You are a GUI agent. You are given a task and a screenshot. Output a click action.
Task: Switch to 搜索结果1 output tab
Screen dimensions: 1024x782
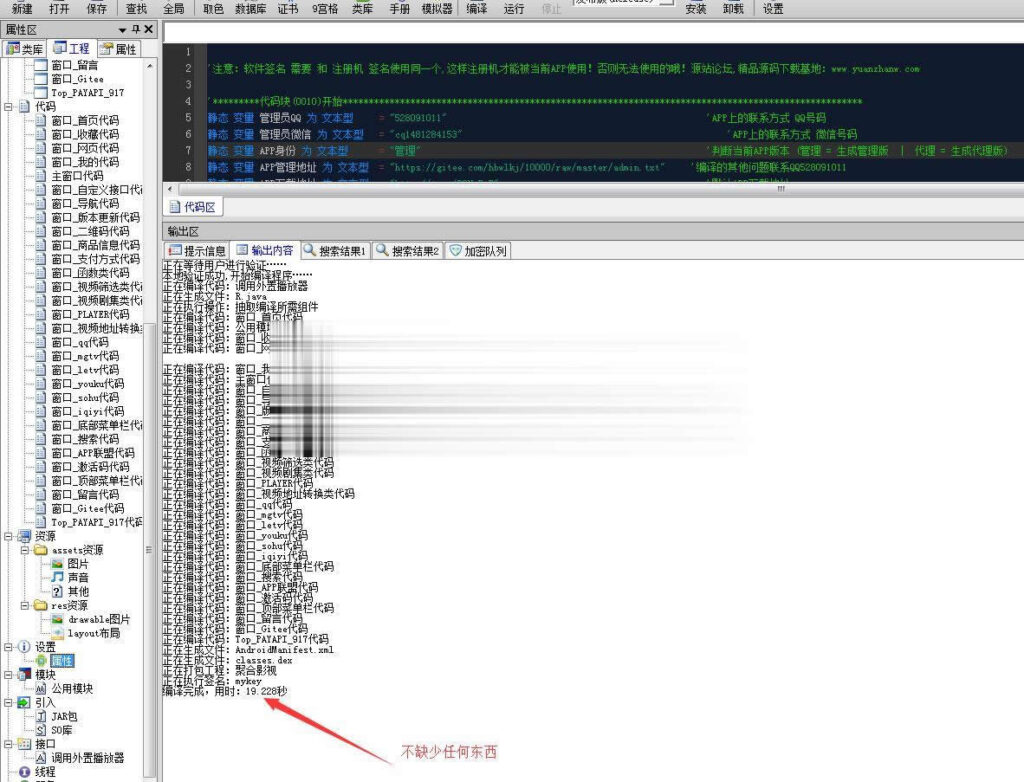point(335,251)
